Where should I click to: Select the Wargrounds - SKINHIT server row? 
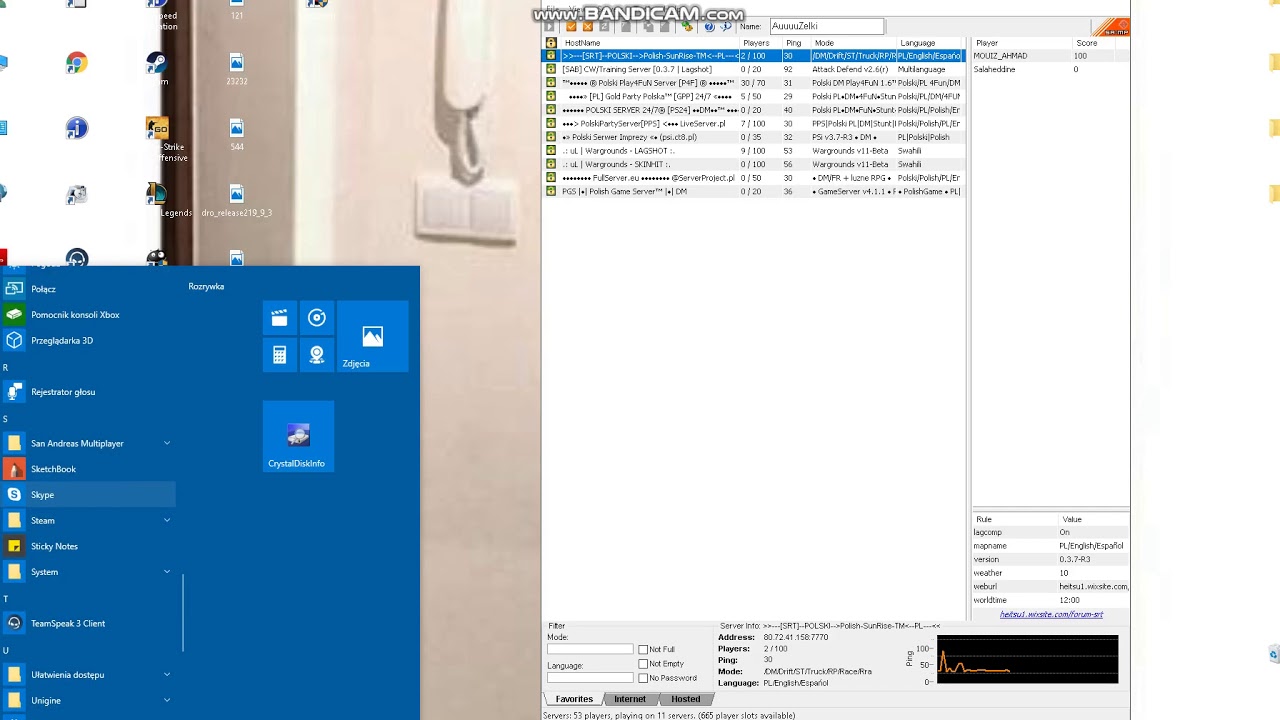point(753,164)
